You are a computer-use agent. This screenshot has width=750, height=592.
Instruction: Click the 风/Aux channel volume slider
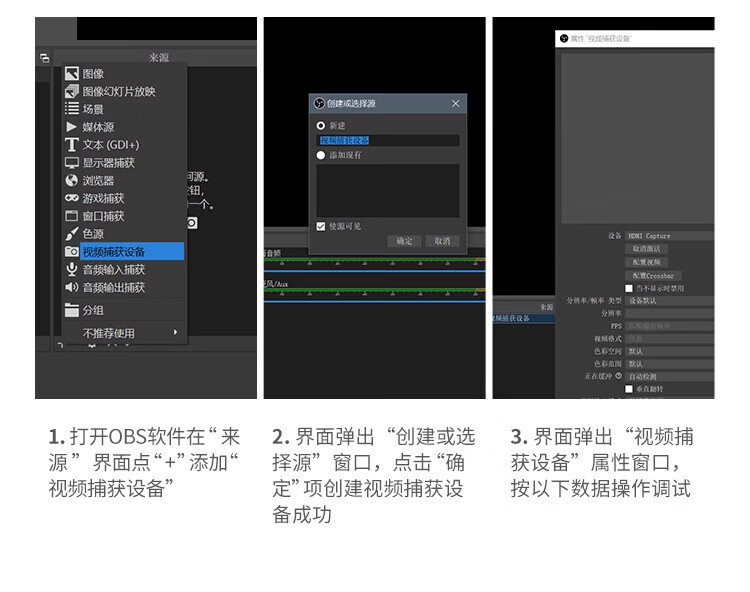click(x=375, y=301)
